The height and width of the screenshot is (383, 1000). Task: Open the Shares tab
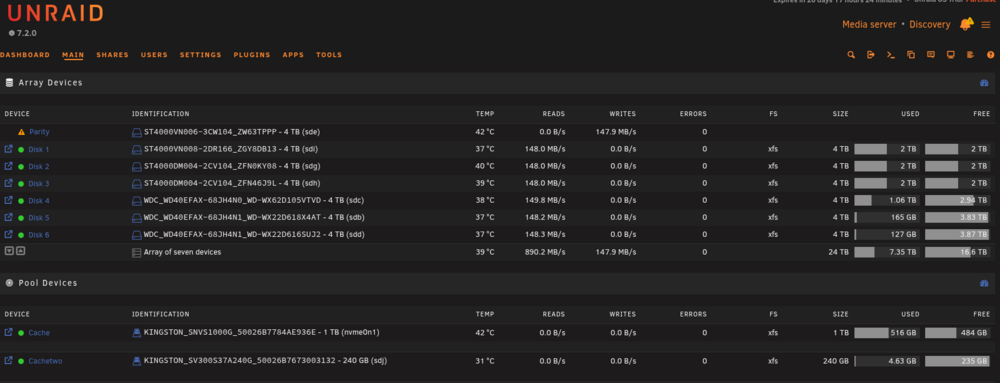pos(112,55)
